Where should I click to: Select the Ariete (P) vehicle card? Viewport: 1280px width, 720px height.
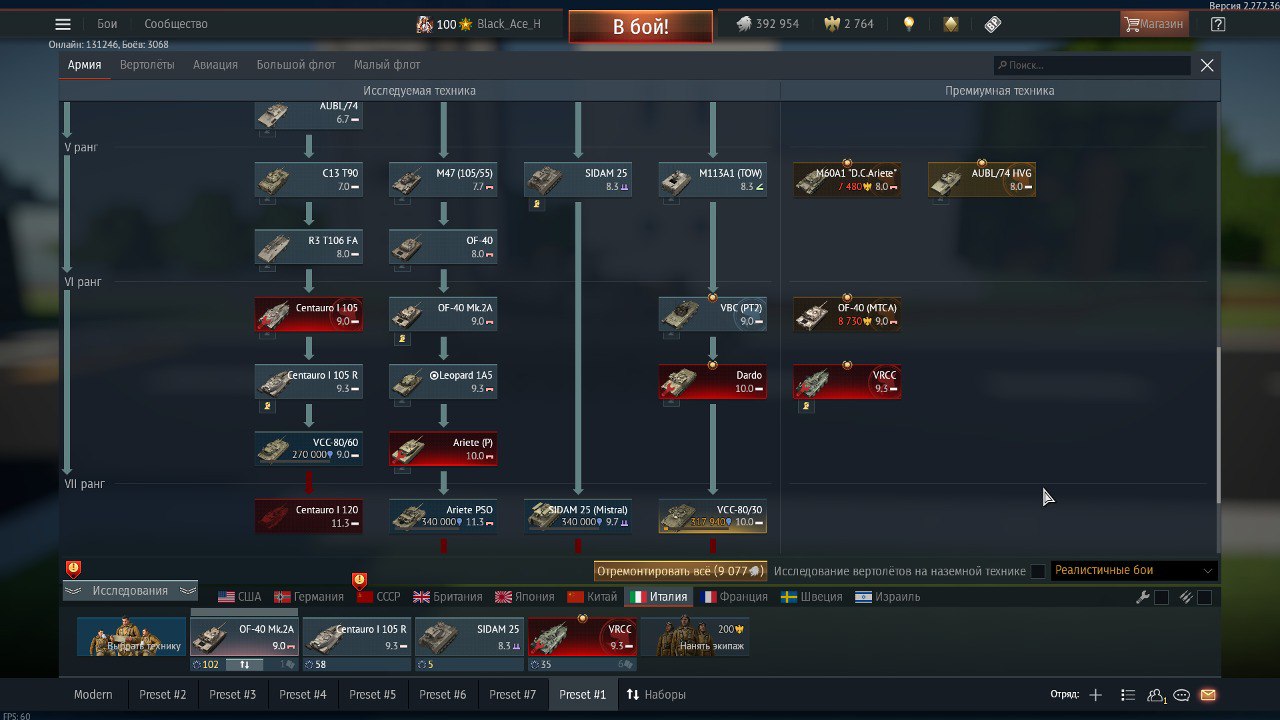(x=443, y=449)
